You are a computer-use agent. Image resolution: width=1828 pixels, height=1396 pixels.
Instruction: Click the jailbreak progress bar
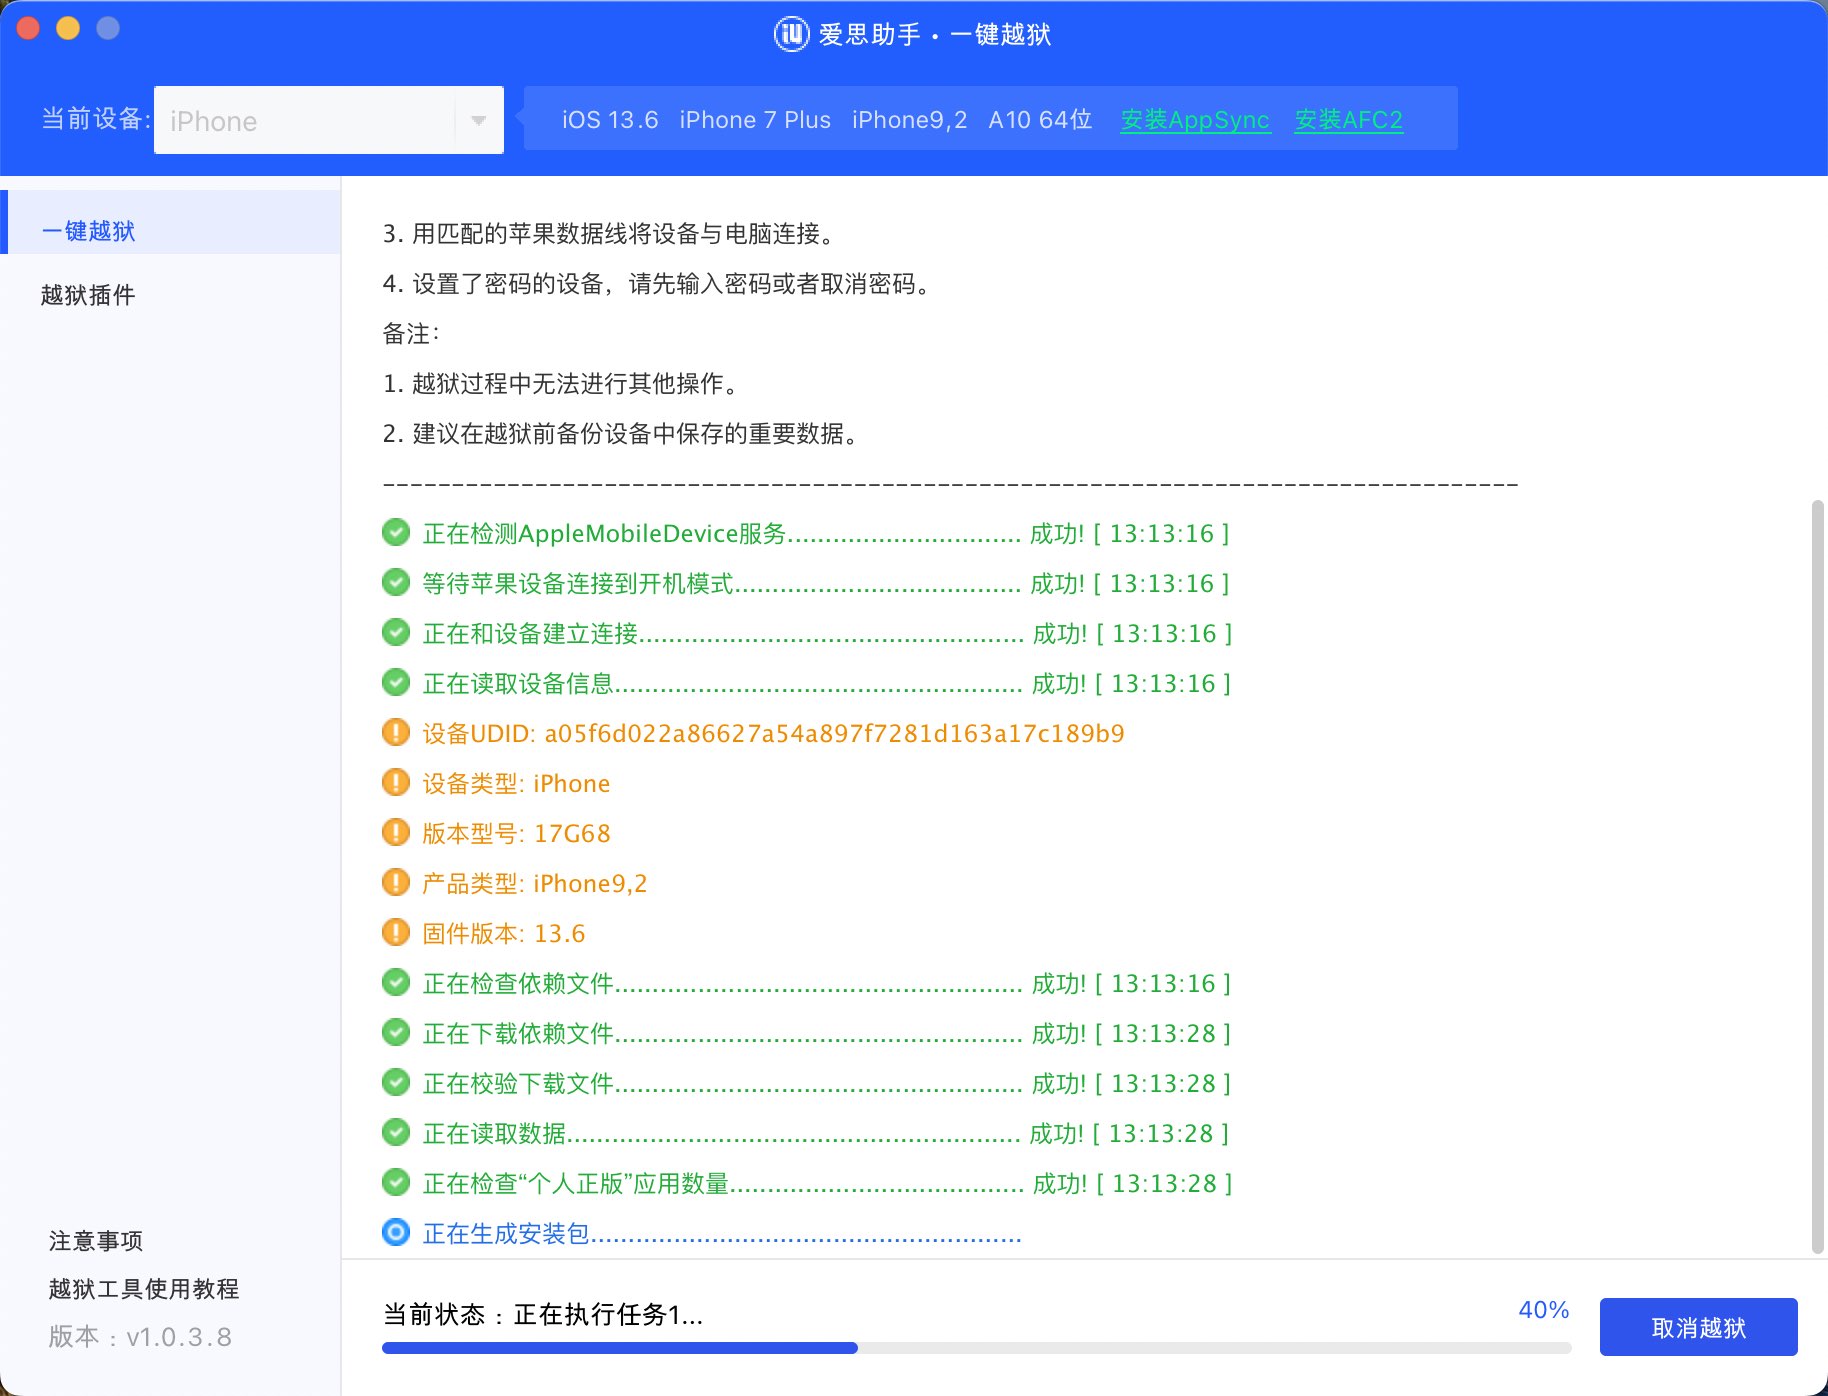(x=976, y=1348)
